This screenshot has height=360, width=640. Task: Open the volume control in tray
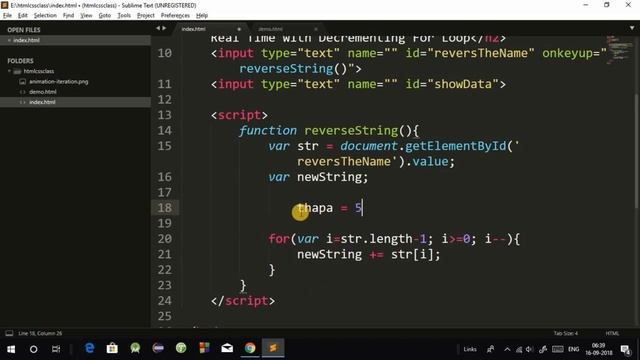[529, 349]
